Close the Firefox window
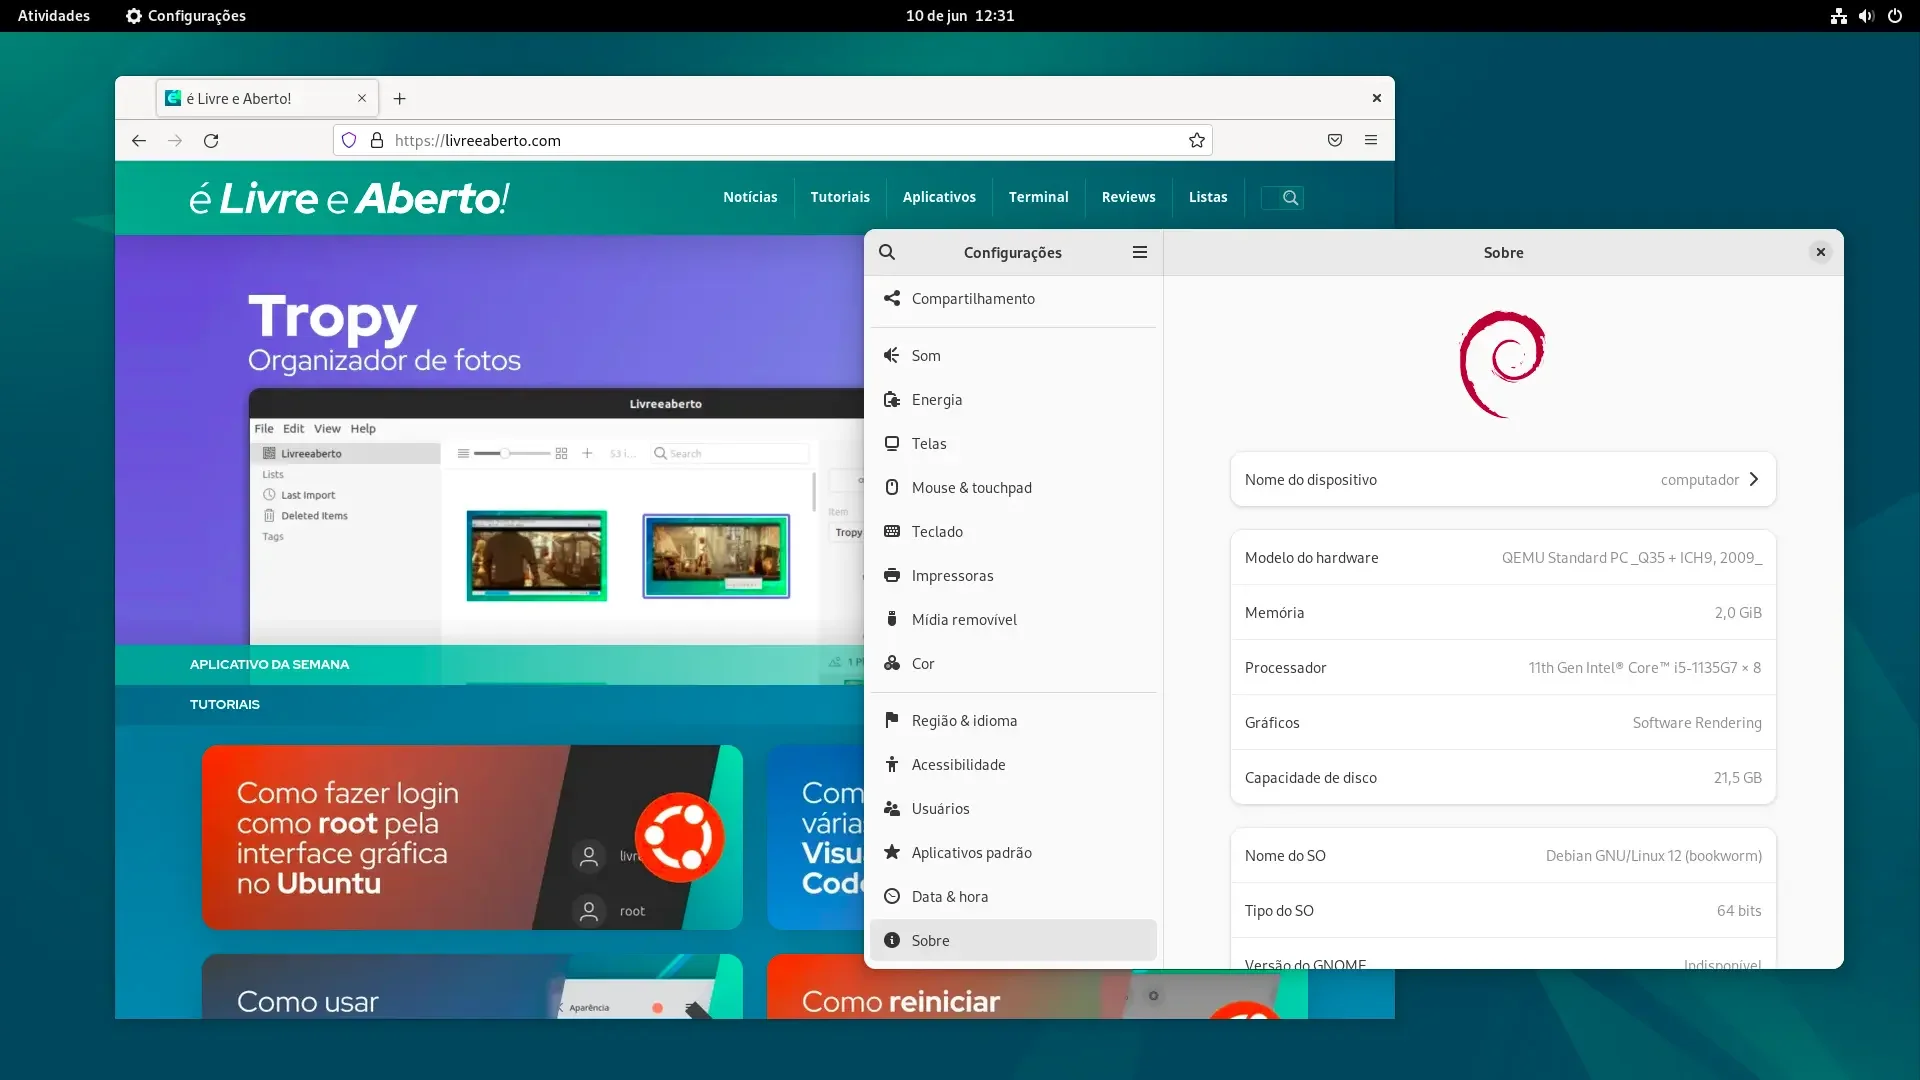1920x1080 pixels. 1377,98
